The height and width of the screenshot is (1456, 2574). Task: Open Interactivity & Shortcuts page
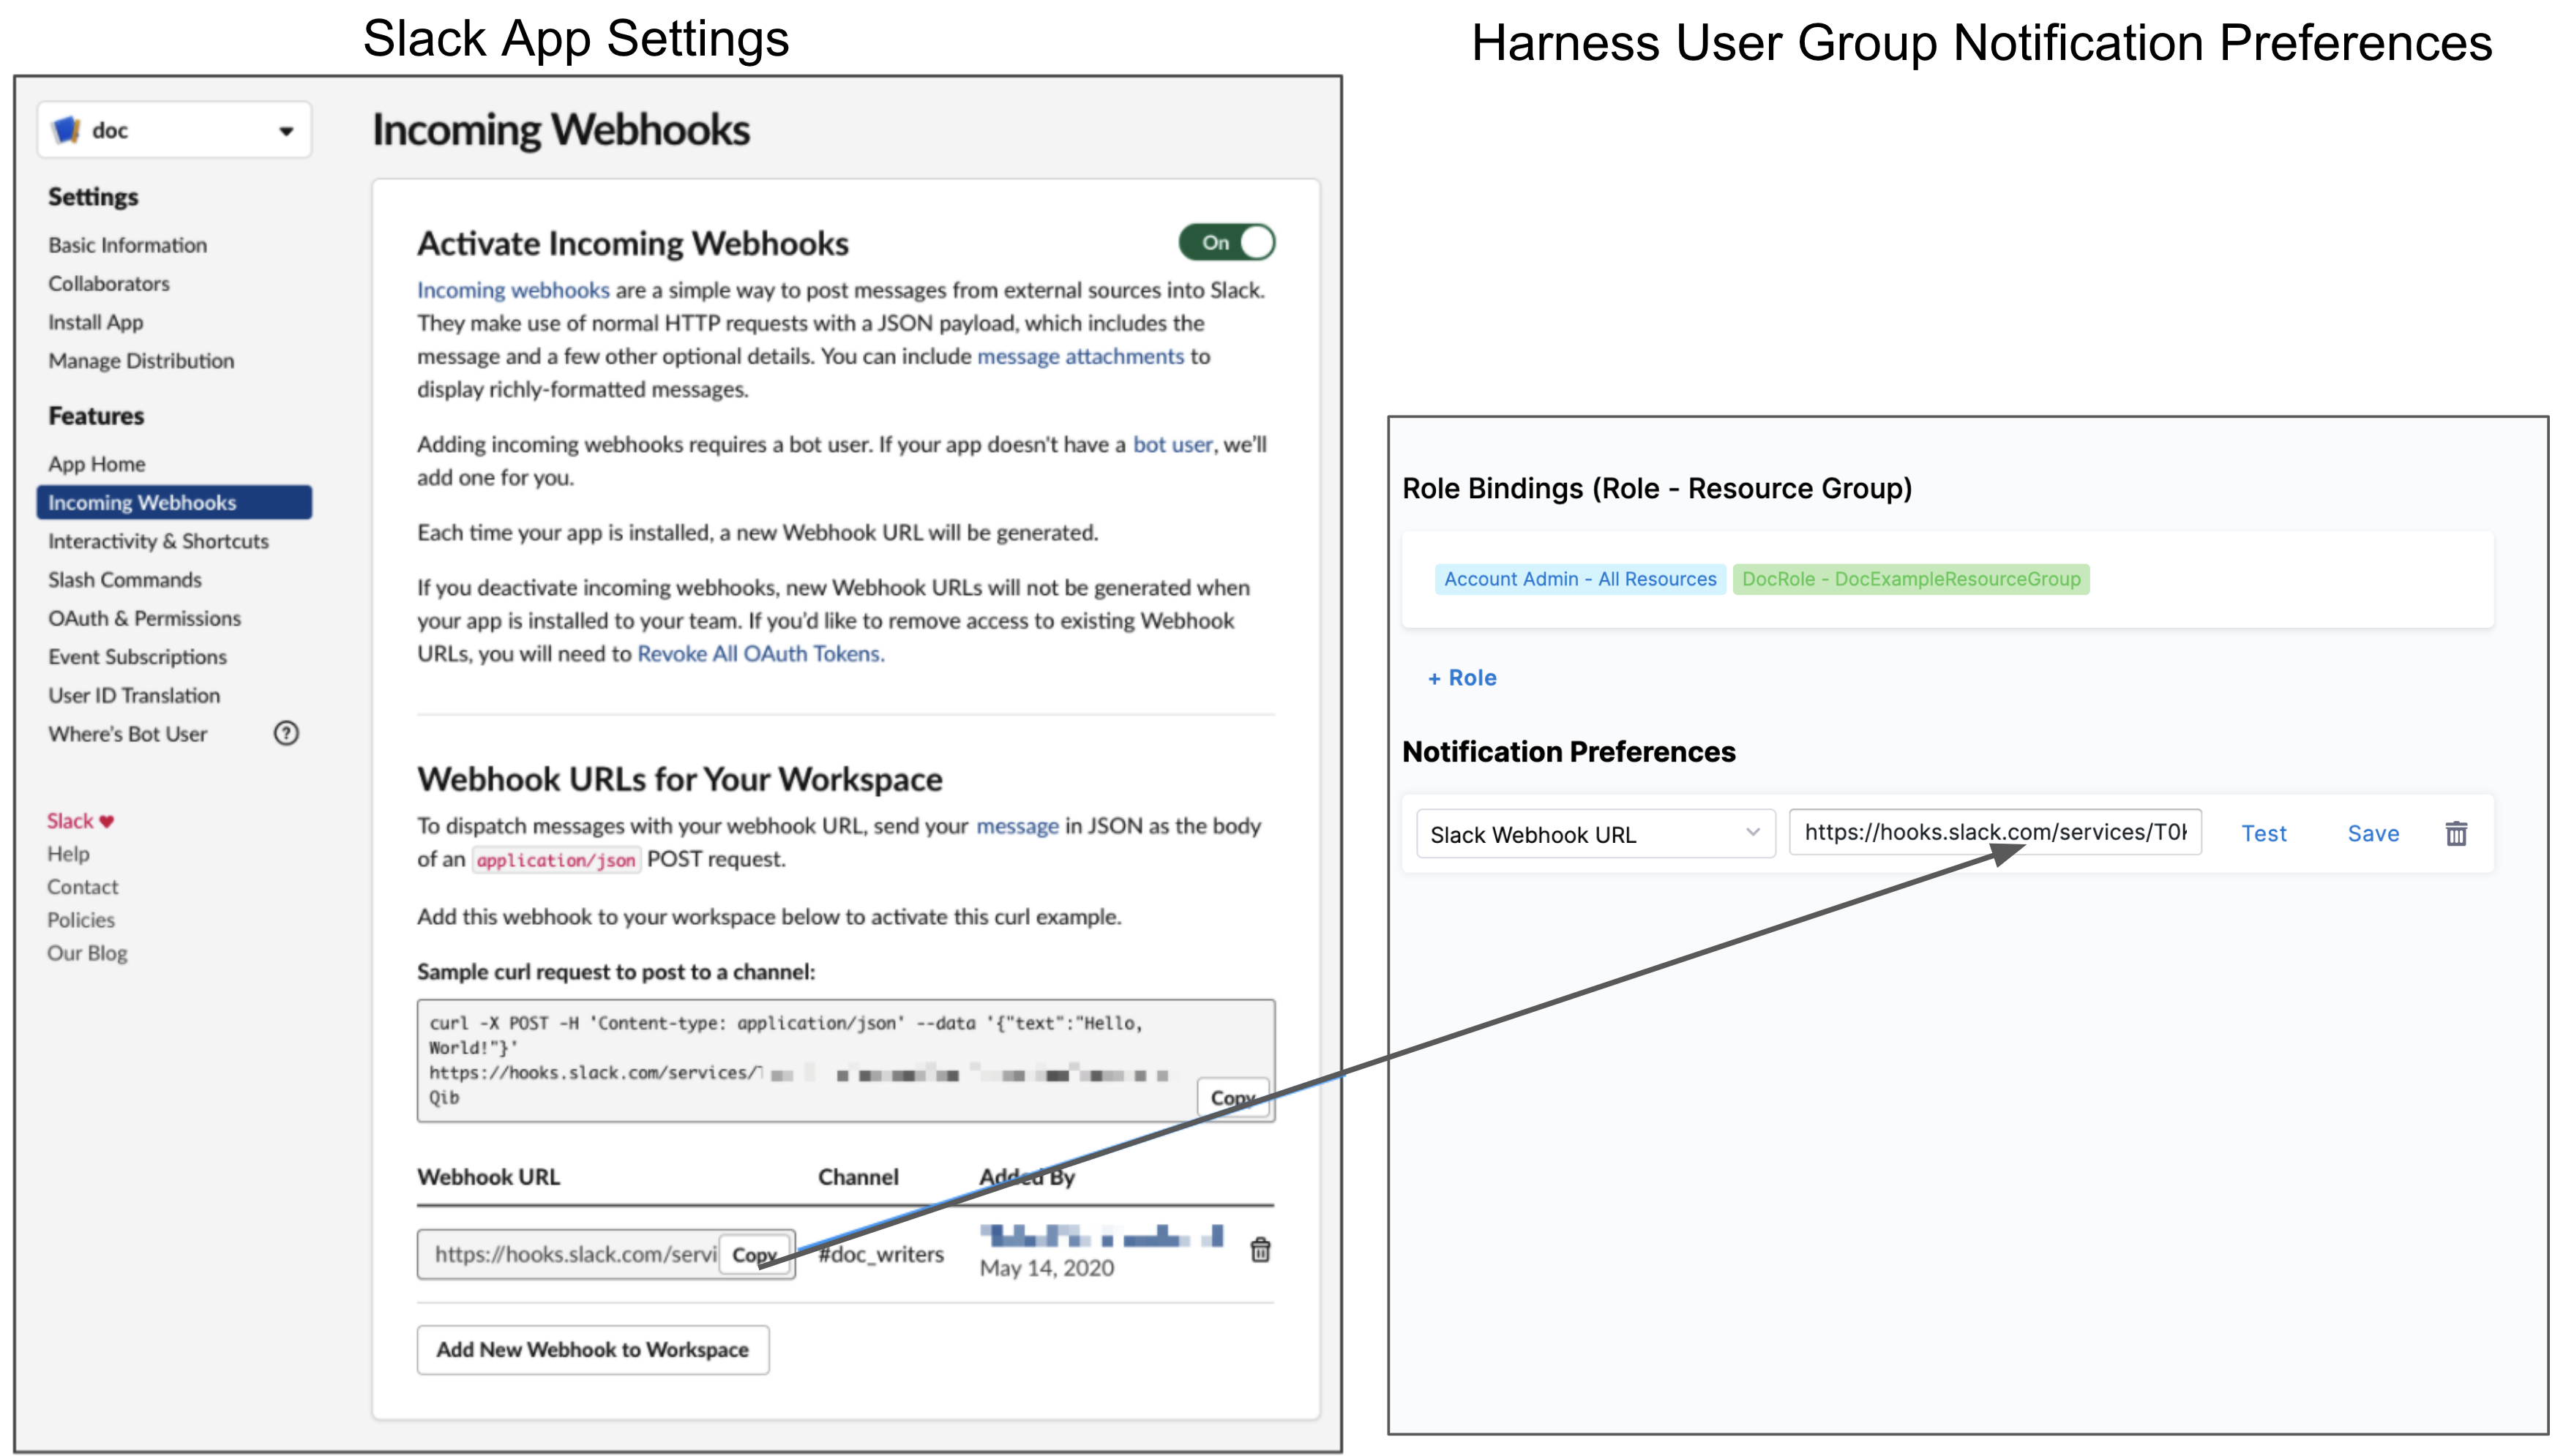click(158, 541)
